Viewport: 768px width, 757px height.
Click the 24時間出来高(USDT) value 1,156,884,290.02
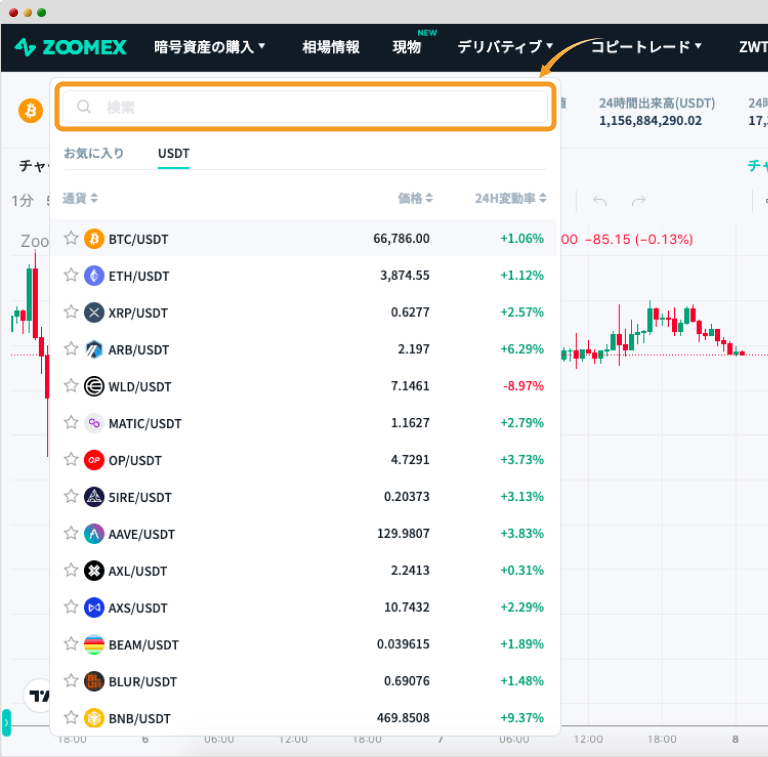650,120
